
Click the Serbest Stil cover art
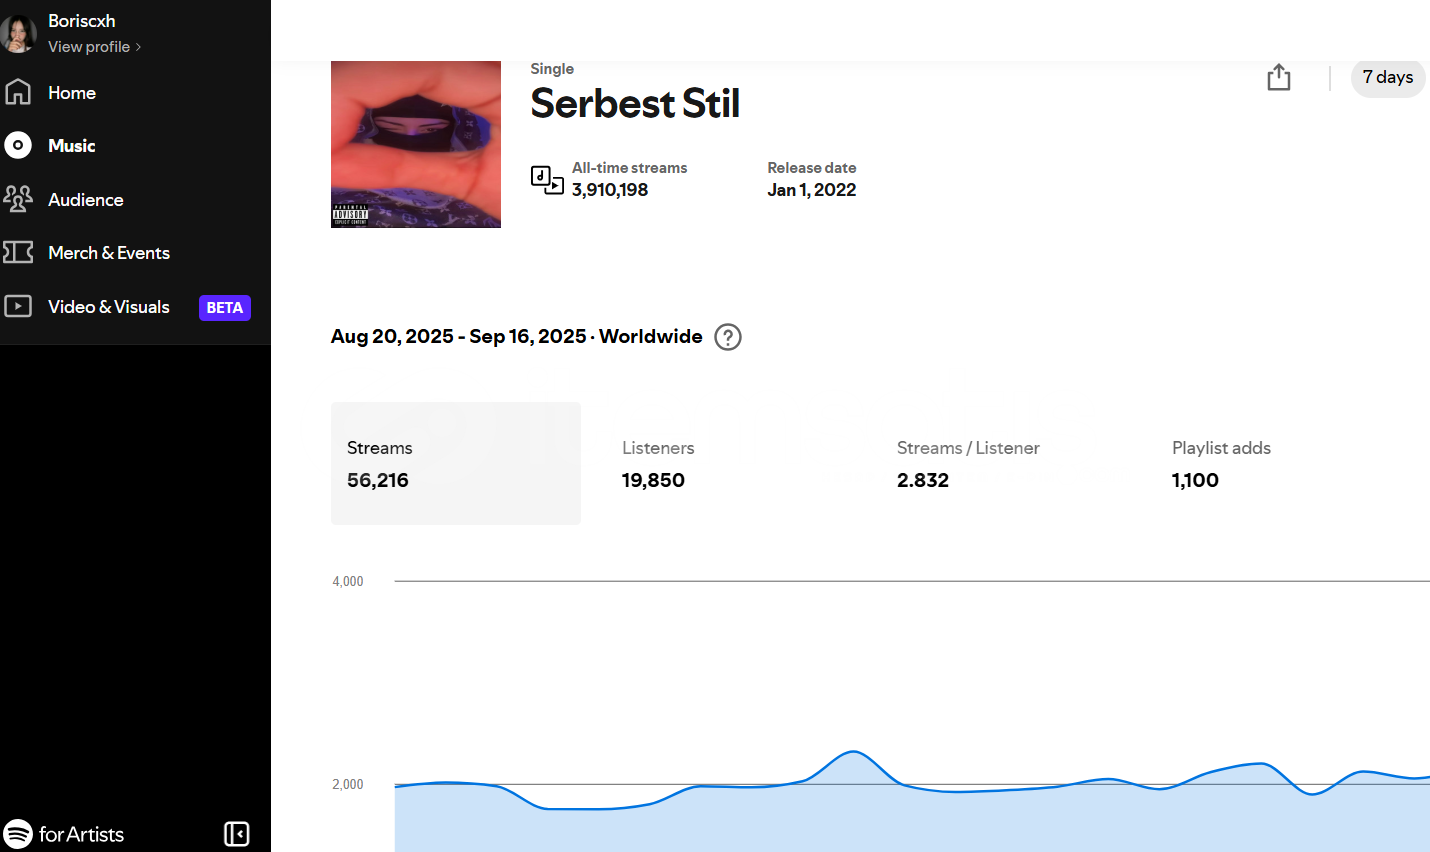tap(416, 144)
